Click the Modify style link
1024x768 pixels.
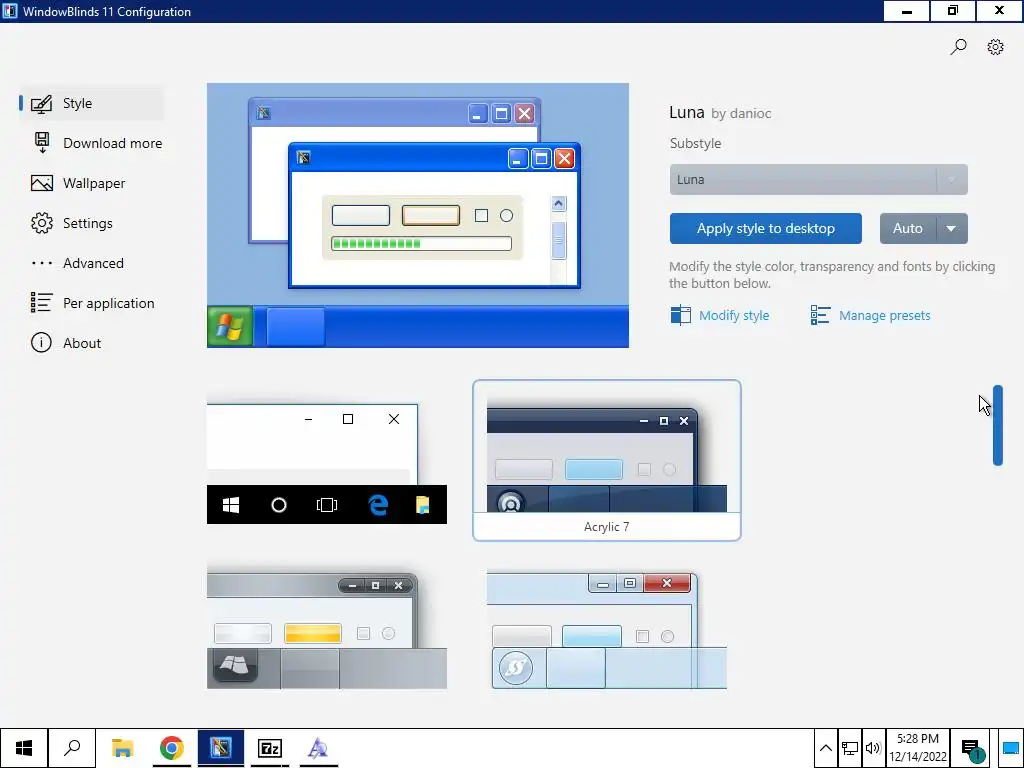tap(734, 315)
